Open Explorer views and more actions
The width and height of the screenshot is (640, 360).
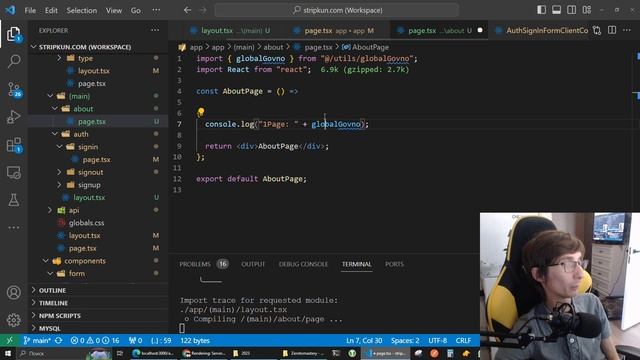point(155,30)
